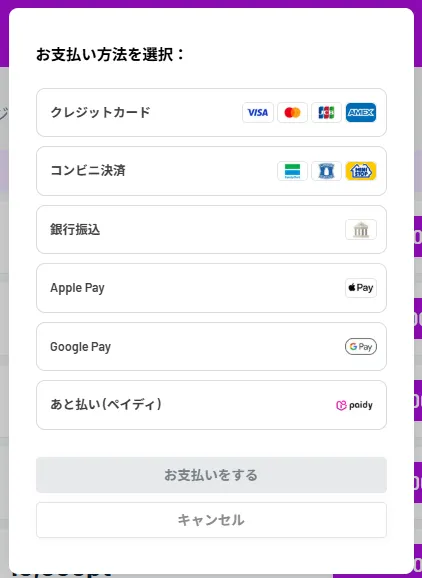Click the JCB card logo
This screenshot has width=422, height=578.
click(x=326, y=112)
